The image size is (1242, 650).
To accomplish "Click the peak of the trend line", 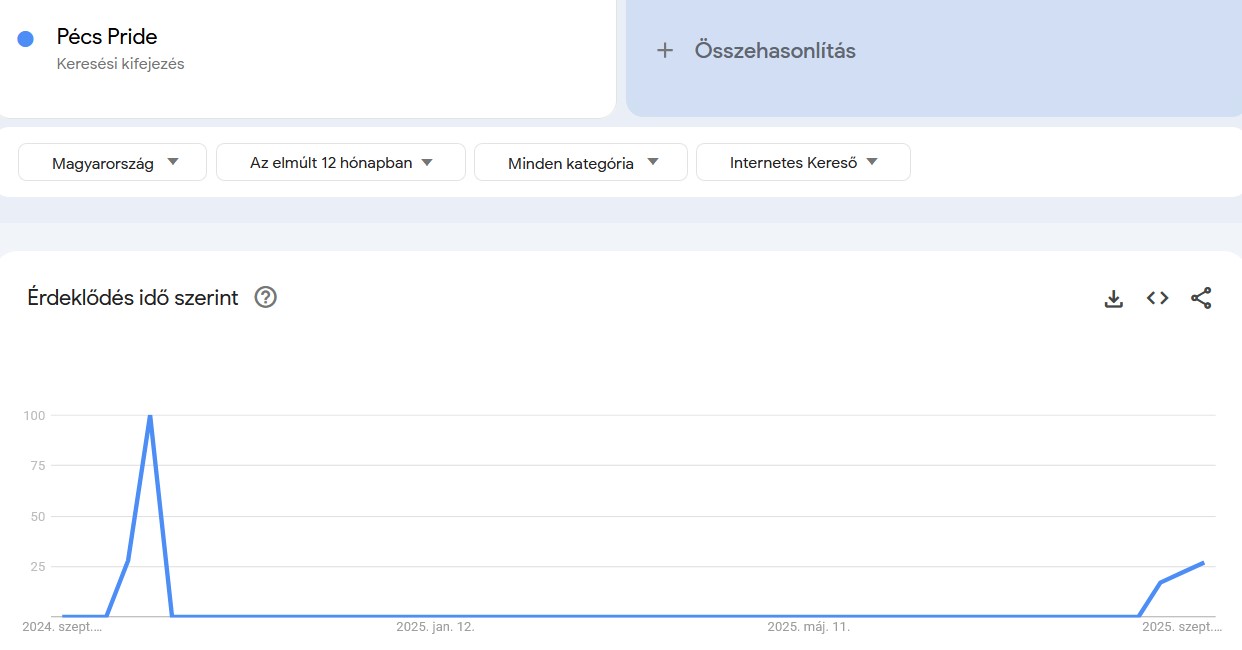I will pyautogui.click(x=149, y=417).
